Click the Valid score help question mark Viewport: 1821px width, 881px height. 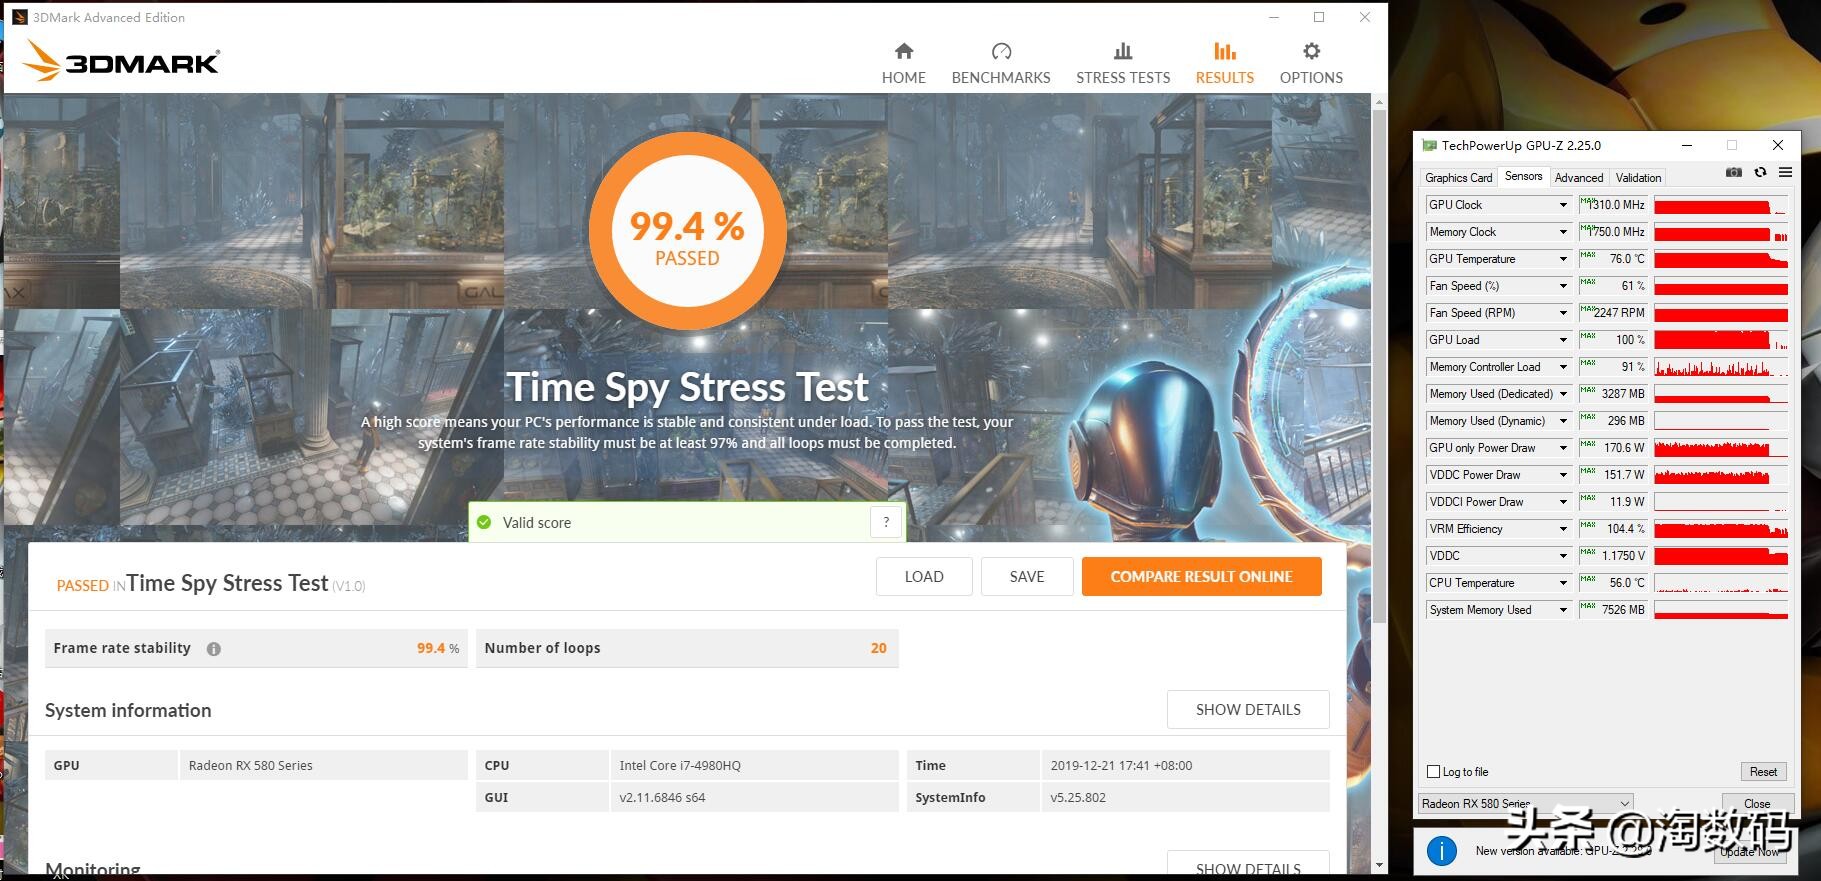886,522
